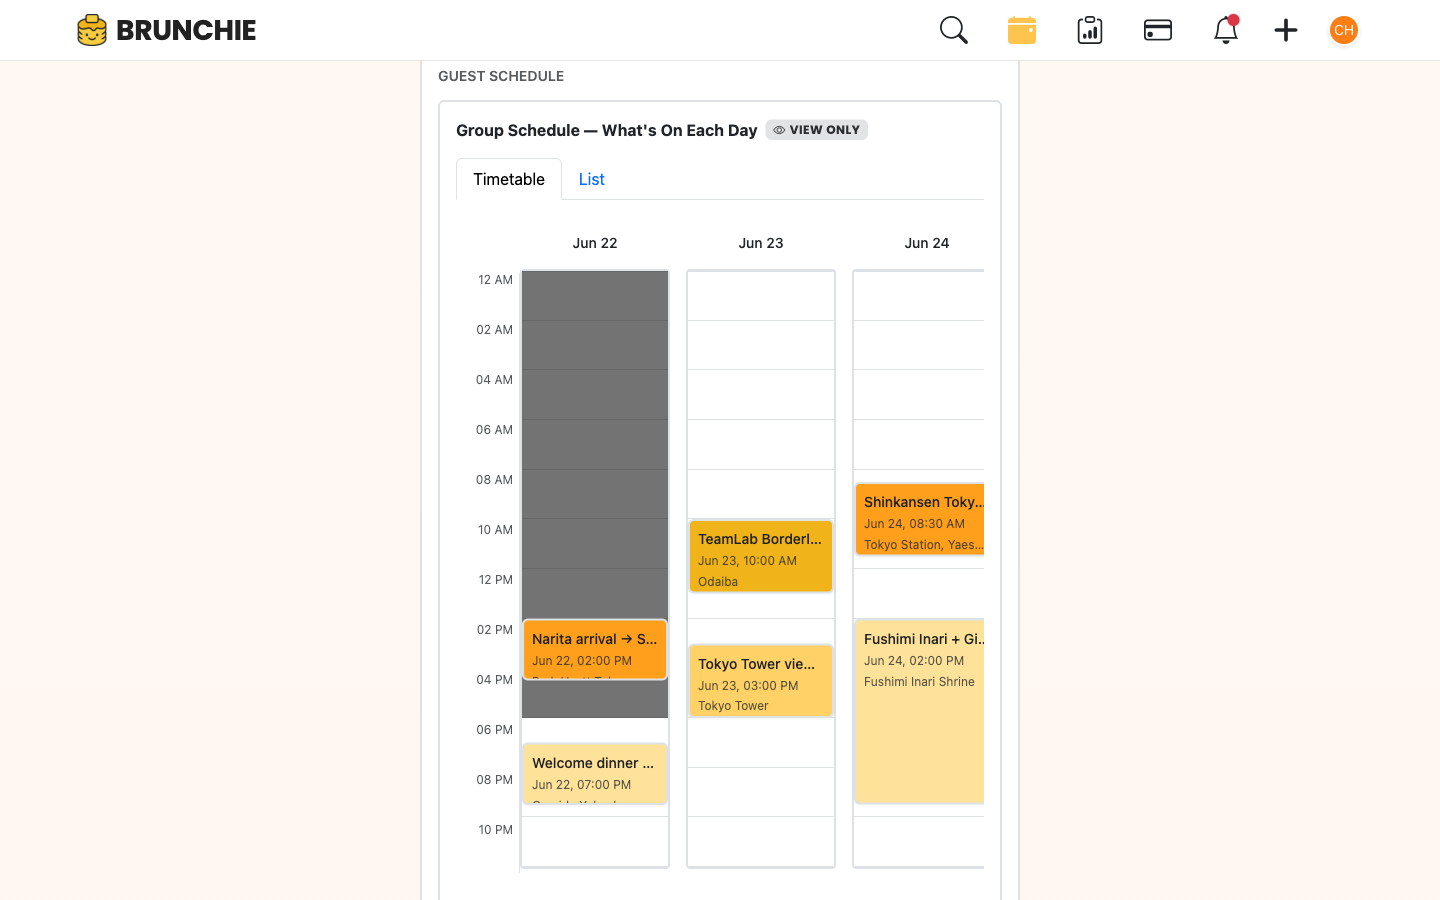Go to home via BRUNCHIE wordmark
This screenshot has height=900, width=1440.
(x=186, y=30)
